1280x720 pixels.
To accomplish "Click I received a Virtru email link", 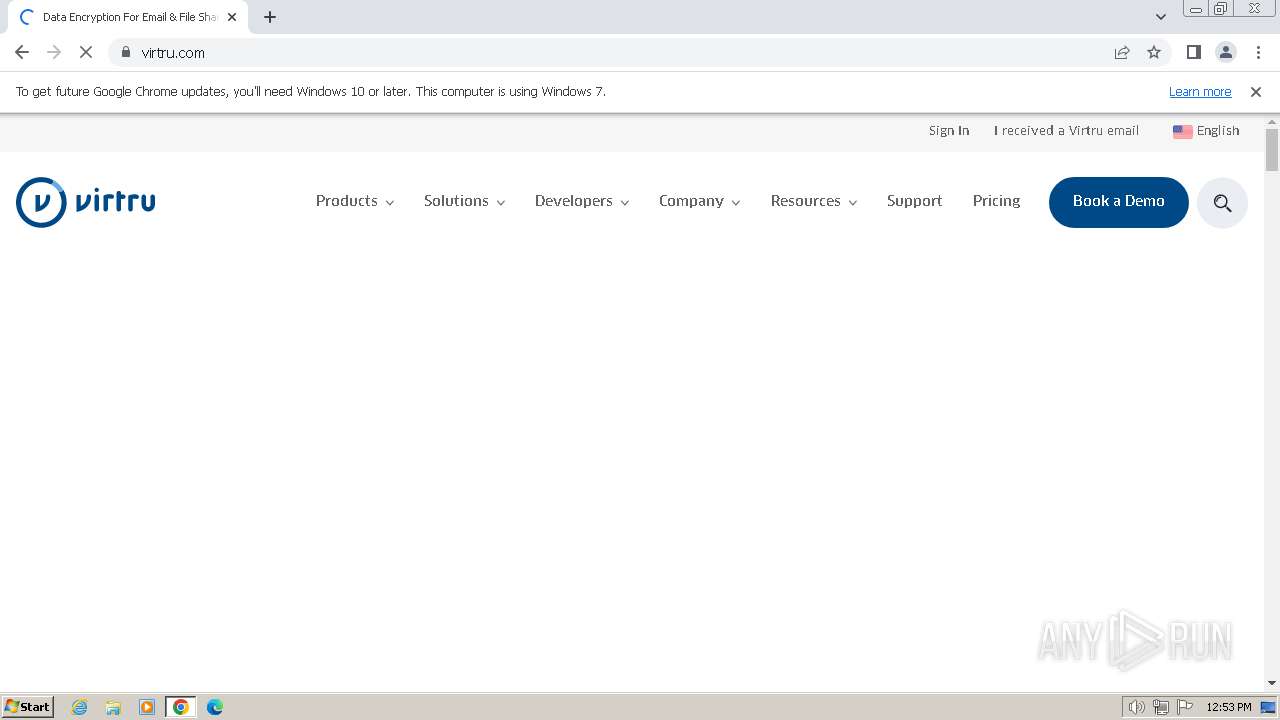I will click(x=1066, y=131).
